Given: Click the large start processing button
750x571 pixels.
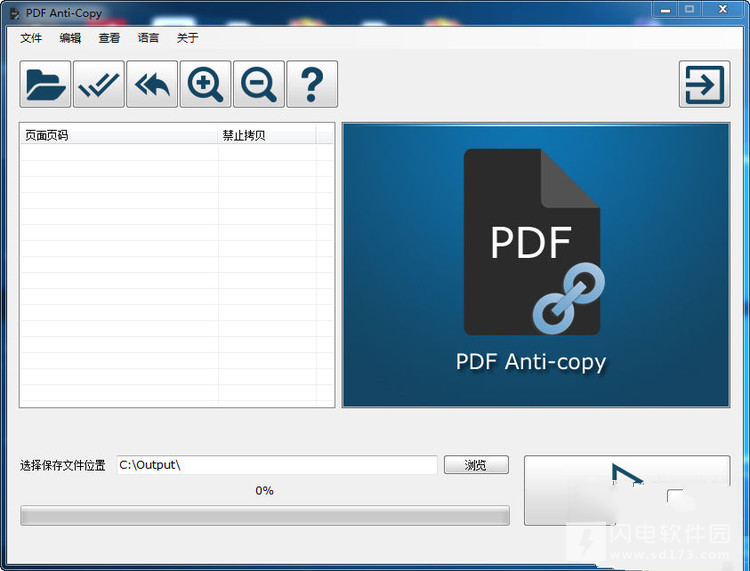Looking at the screenshot, I should coord(627,490).
